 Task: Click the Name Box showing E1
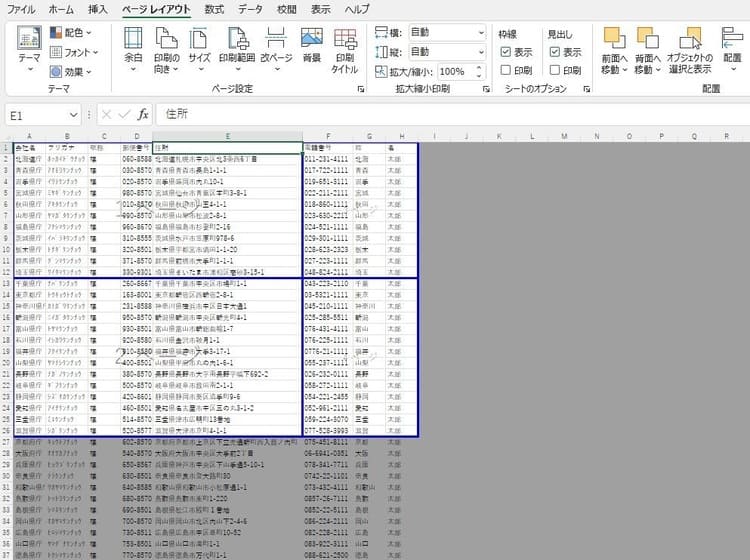coord(37,115)
